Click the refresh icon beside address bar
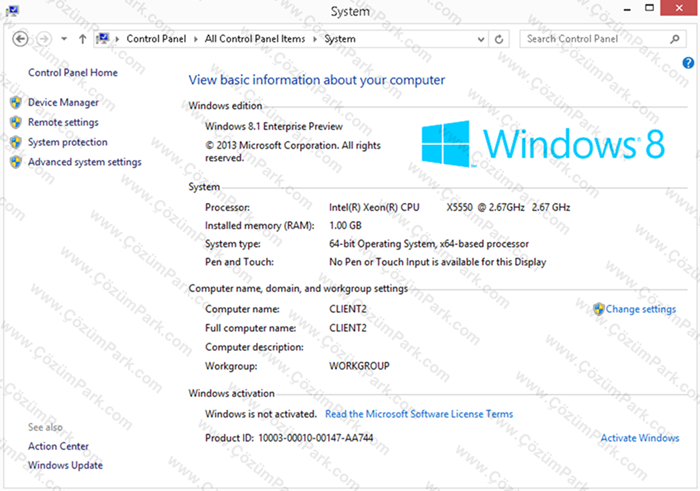Viewport: 700px width, 491px height. pyautogui.click(x=499, y=39)
